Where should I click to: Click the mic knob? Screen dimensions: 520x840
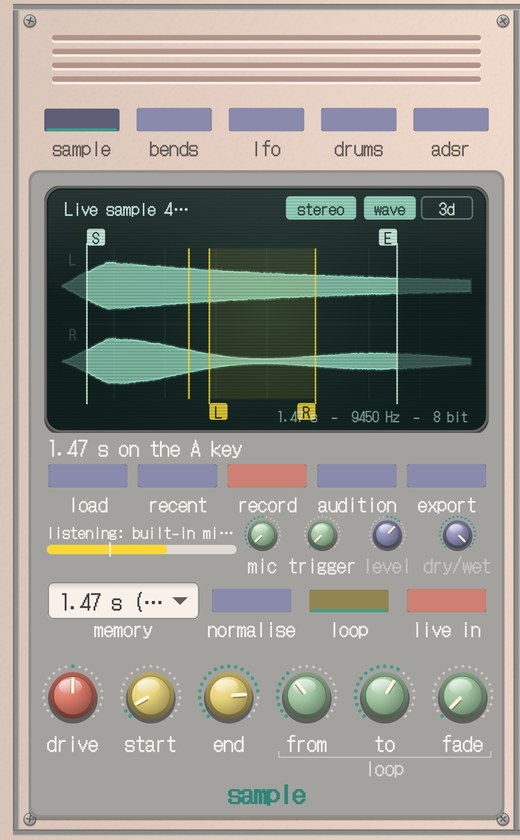(262, 535)
